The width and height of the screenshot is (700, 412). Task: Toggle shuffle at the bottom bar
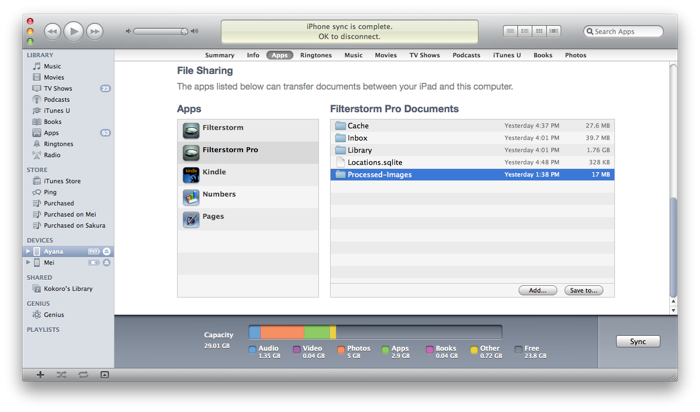pyautogui.click(x=62, y=374)
